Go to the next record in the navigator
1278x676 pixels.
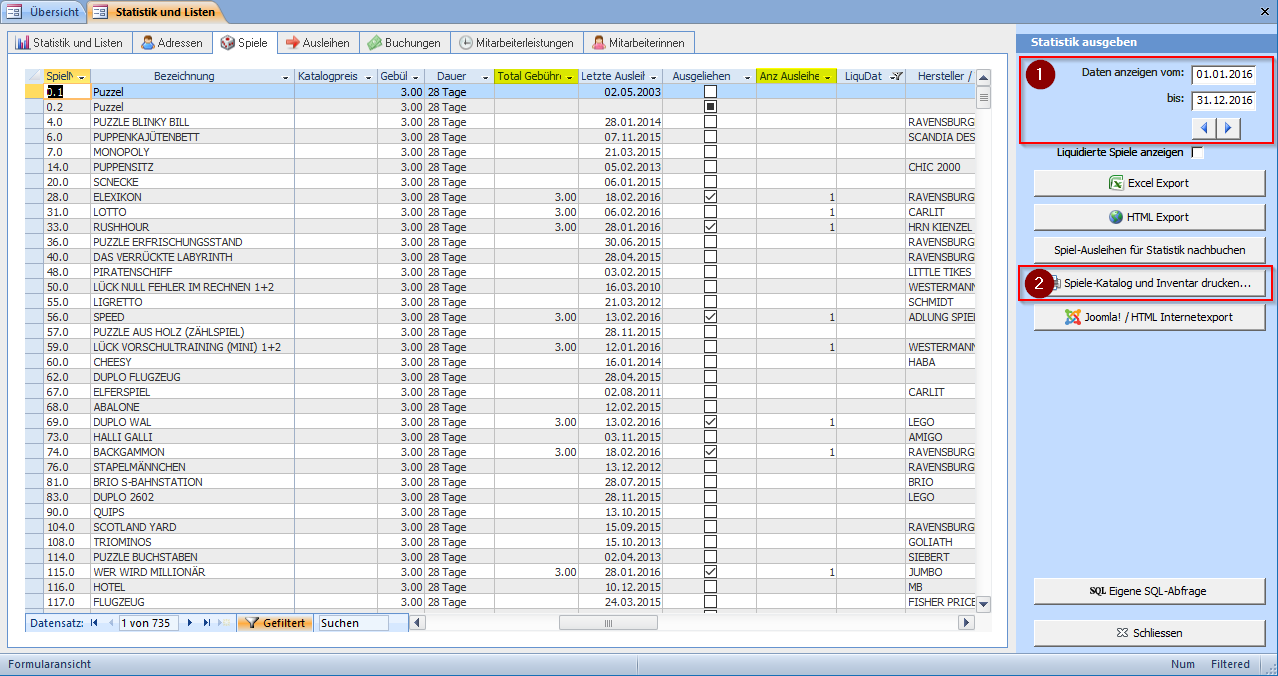coord(190,623)
